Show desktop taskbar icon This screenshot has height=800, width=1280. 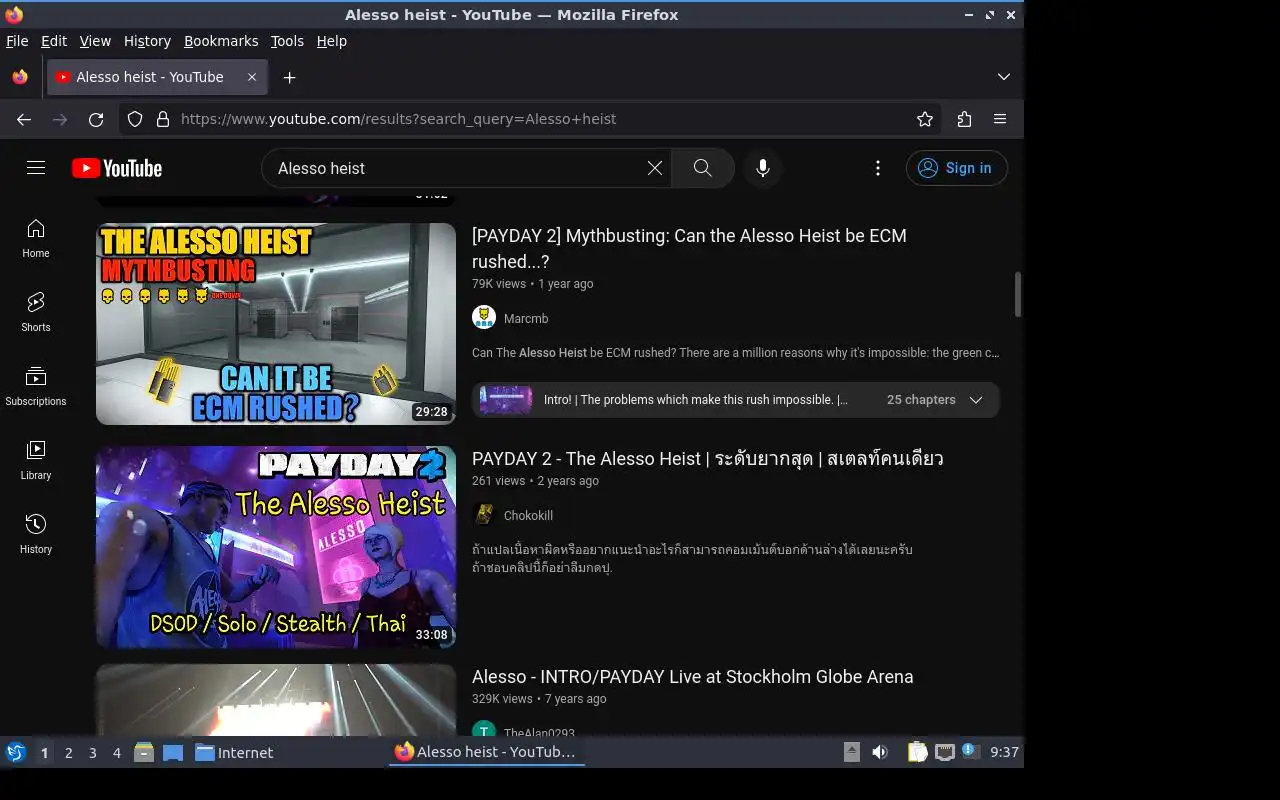pos(173,753)
